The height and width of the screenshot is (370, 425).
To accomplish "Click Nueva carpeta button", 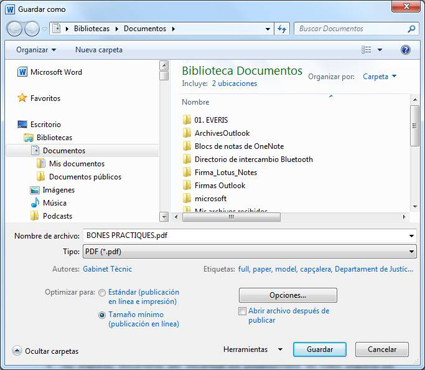I will tap(99, 50).
